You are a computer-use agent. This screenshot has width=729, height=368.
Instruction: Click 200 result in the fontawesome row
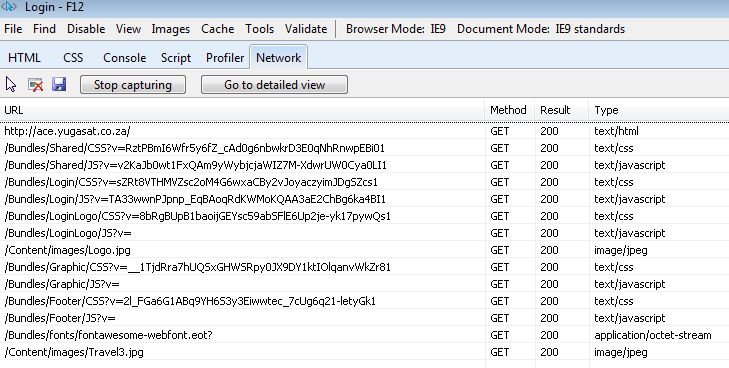pyautogui.click(x=549, y=335)
